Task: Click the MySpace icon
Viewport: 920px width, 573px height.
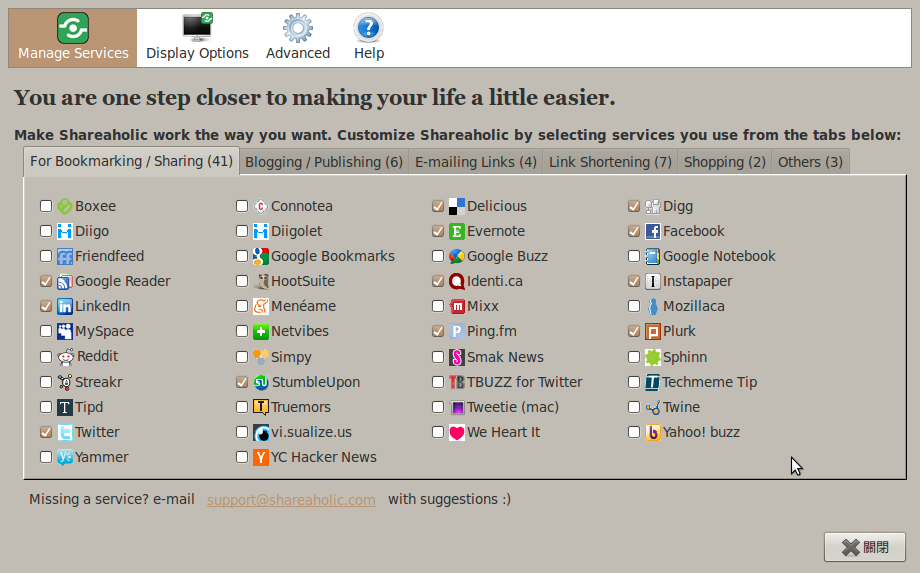Action: coord(65,331)
